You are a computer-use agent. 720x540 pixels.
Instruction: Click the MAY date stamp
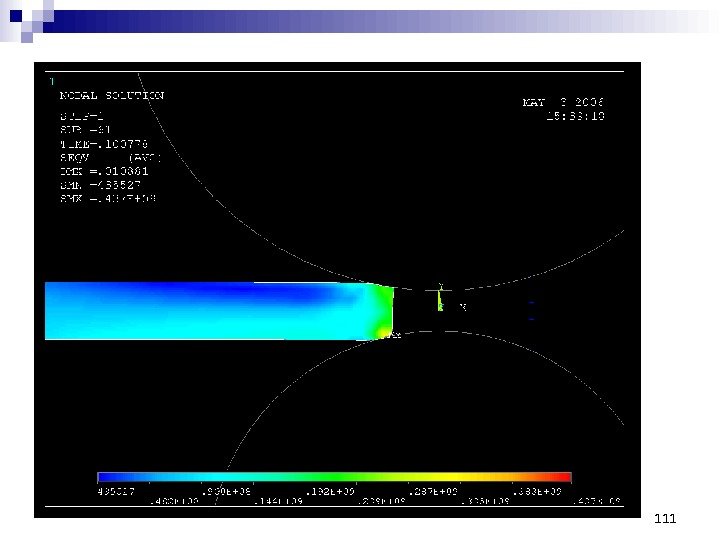pyautogui.click(x=563, y=102)
